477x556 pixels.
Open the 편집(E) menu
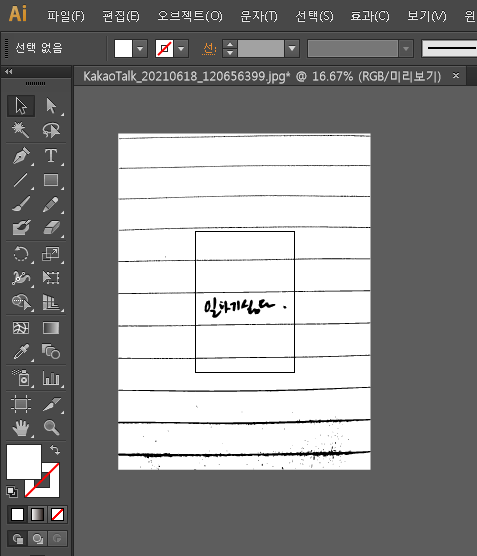click(x=121, y=16)
